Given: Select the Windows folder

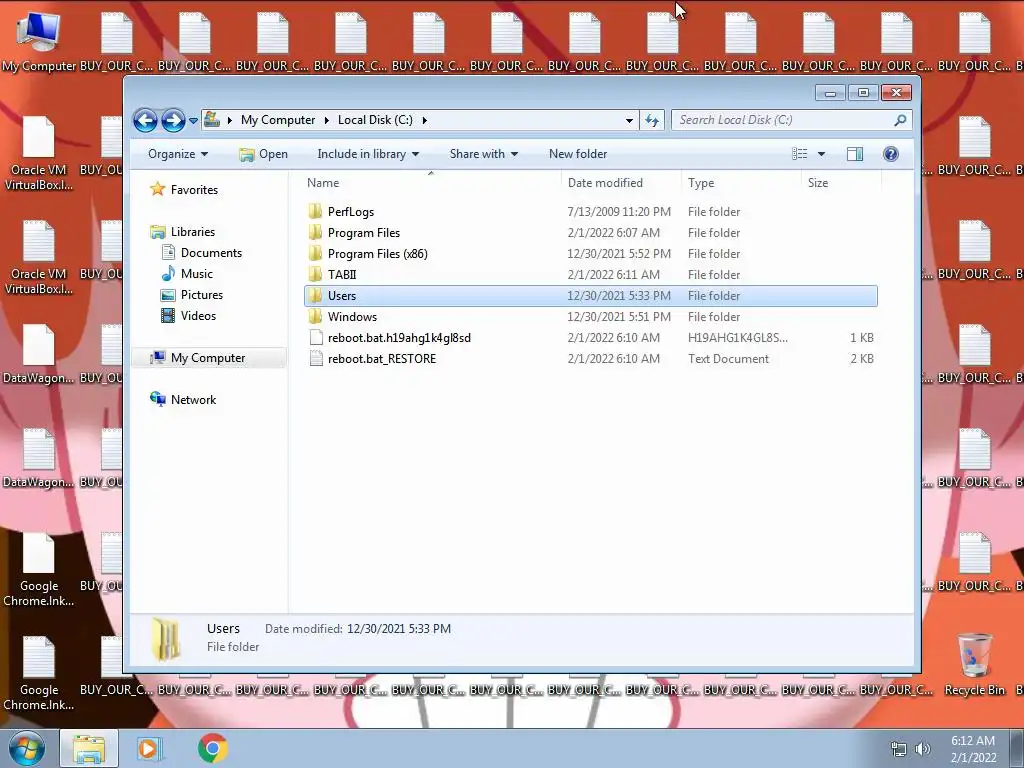Looking at the screenshot, I should 352,317.
